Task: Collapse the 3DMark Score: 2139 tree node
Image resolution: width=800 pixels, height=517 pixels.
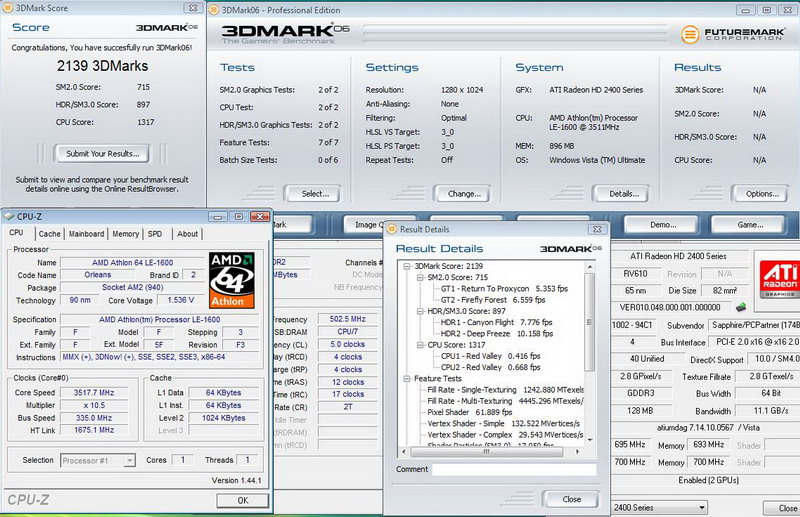Action: [407, 266]
